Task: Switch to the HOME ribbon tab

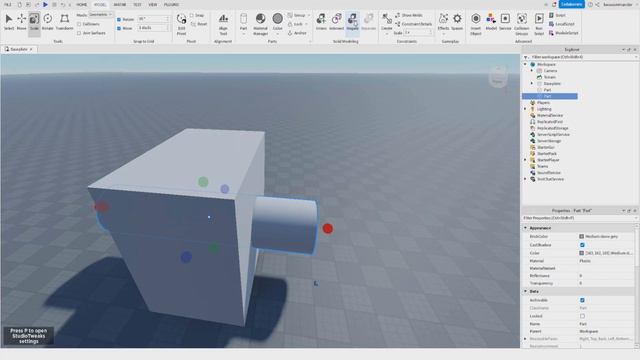Action: 82,4
